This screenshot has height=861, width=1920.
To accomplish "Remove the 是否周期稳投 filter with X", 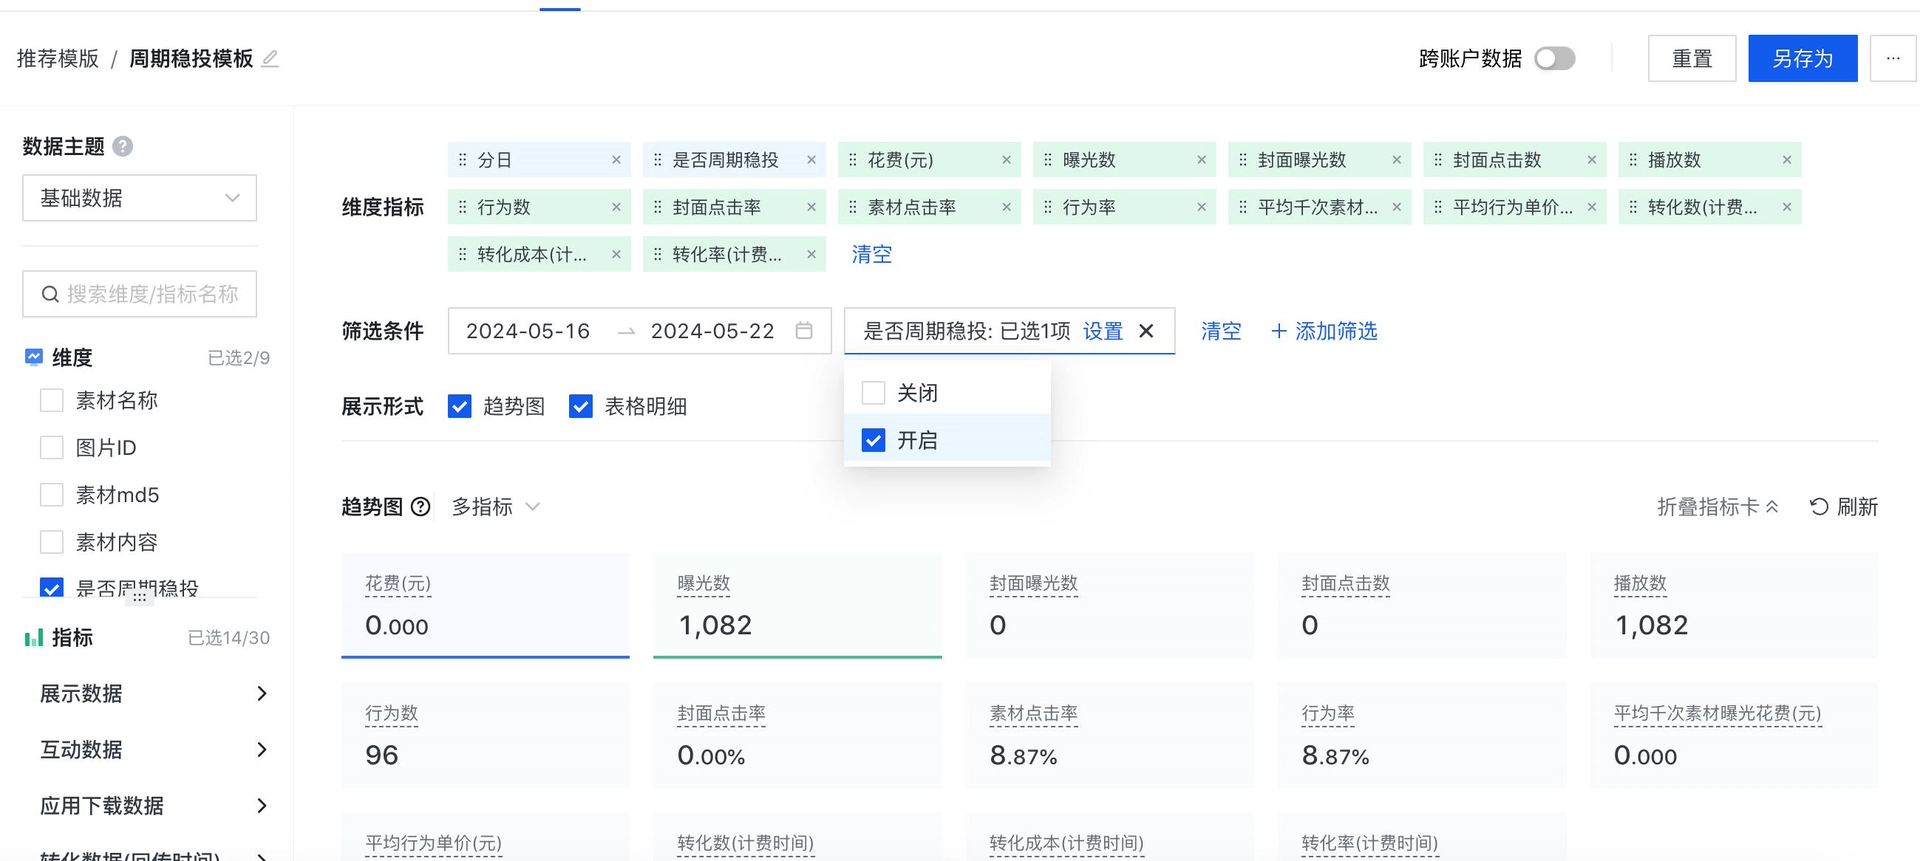I will point(1146,331).
